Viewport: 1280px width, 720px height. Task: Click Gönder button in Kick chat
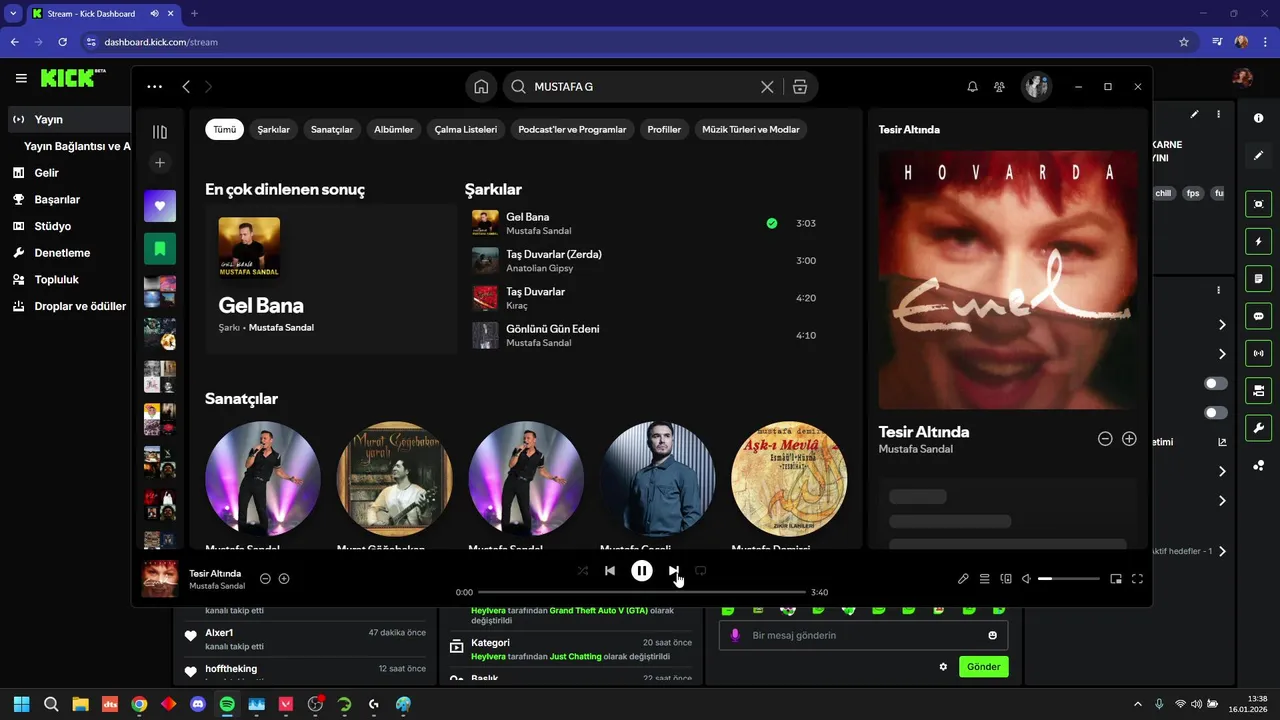[x=984, y=667]
